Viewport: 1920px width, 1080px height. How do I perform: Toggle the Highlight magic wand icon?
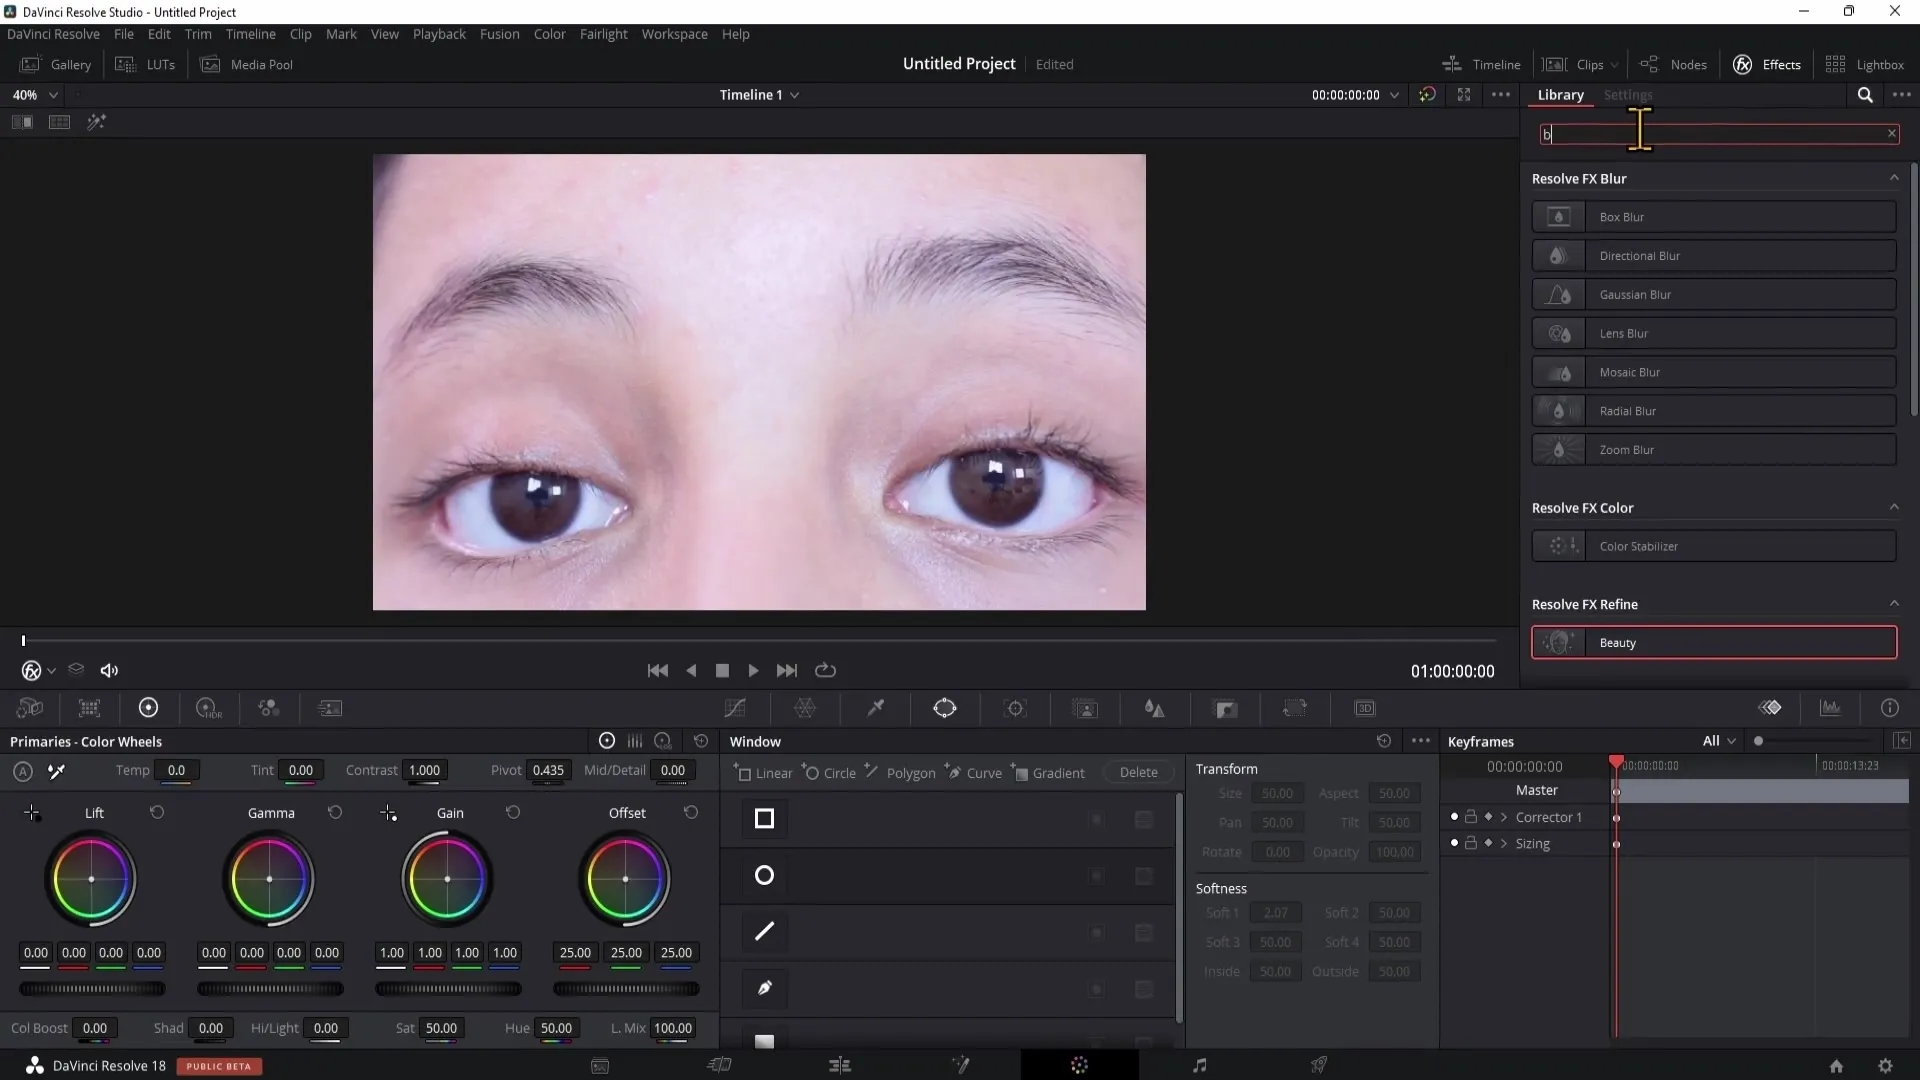tap(96, 122)
